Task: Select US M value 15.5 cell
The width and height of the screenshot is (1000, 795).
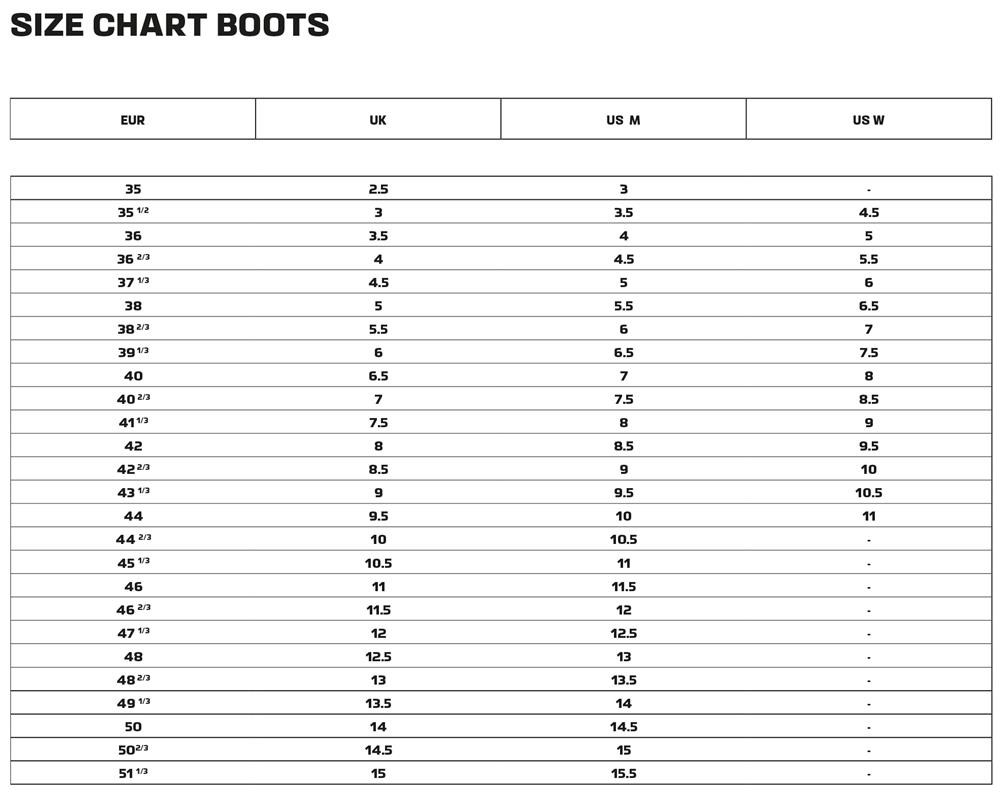Action: [623, 773]
